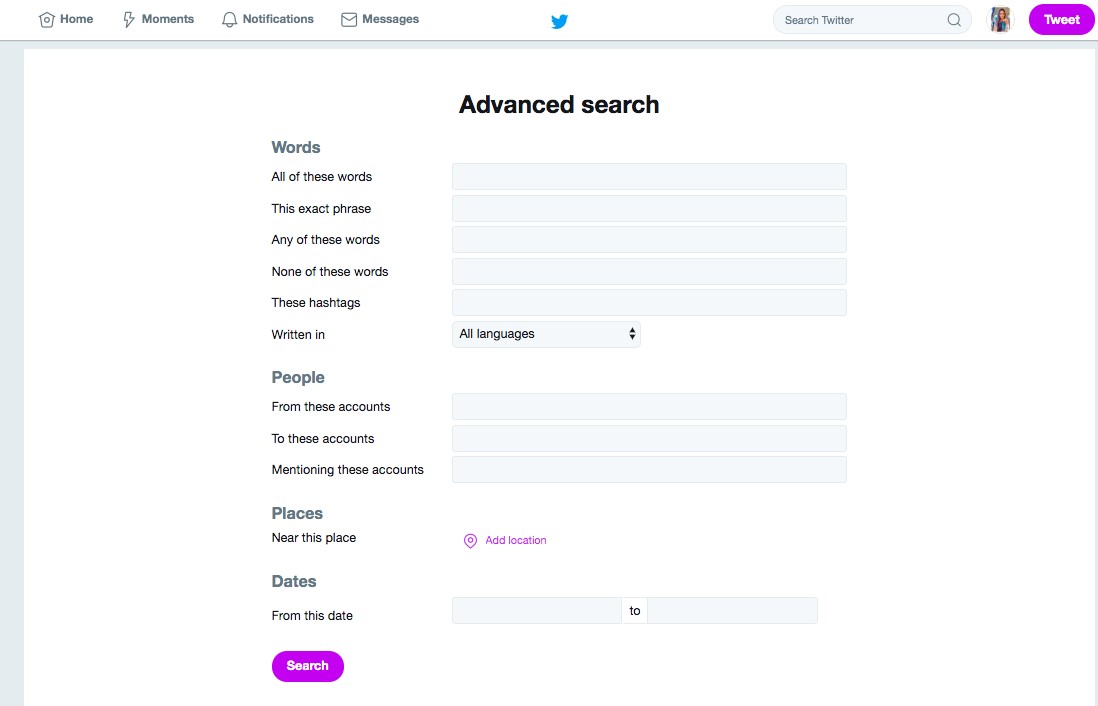Click the Twitter bird logo

[559, 22]
